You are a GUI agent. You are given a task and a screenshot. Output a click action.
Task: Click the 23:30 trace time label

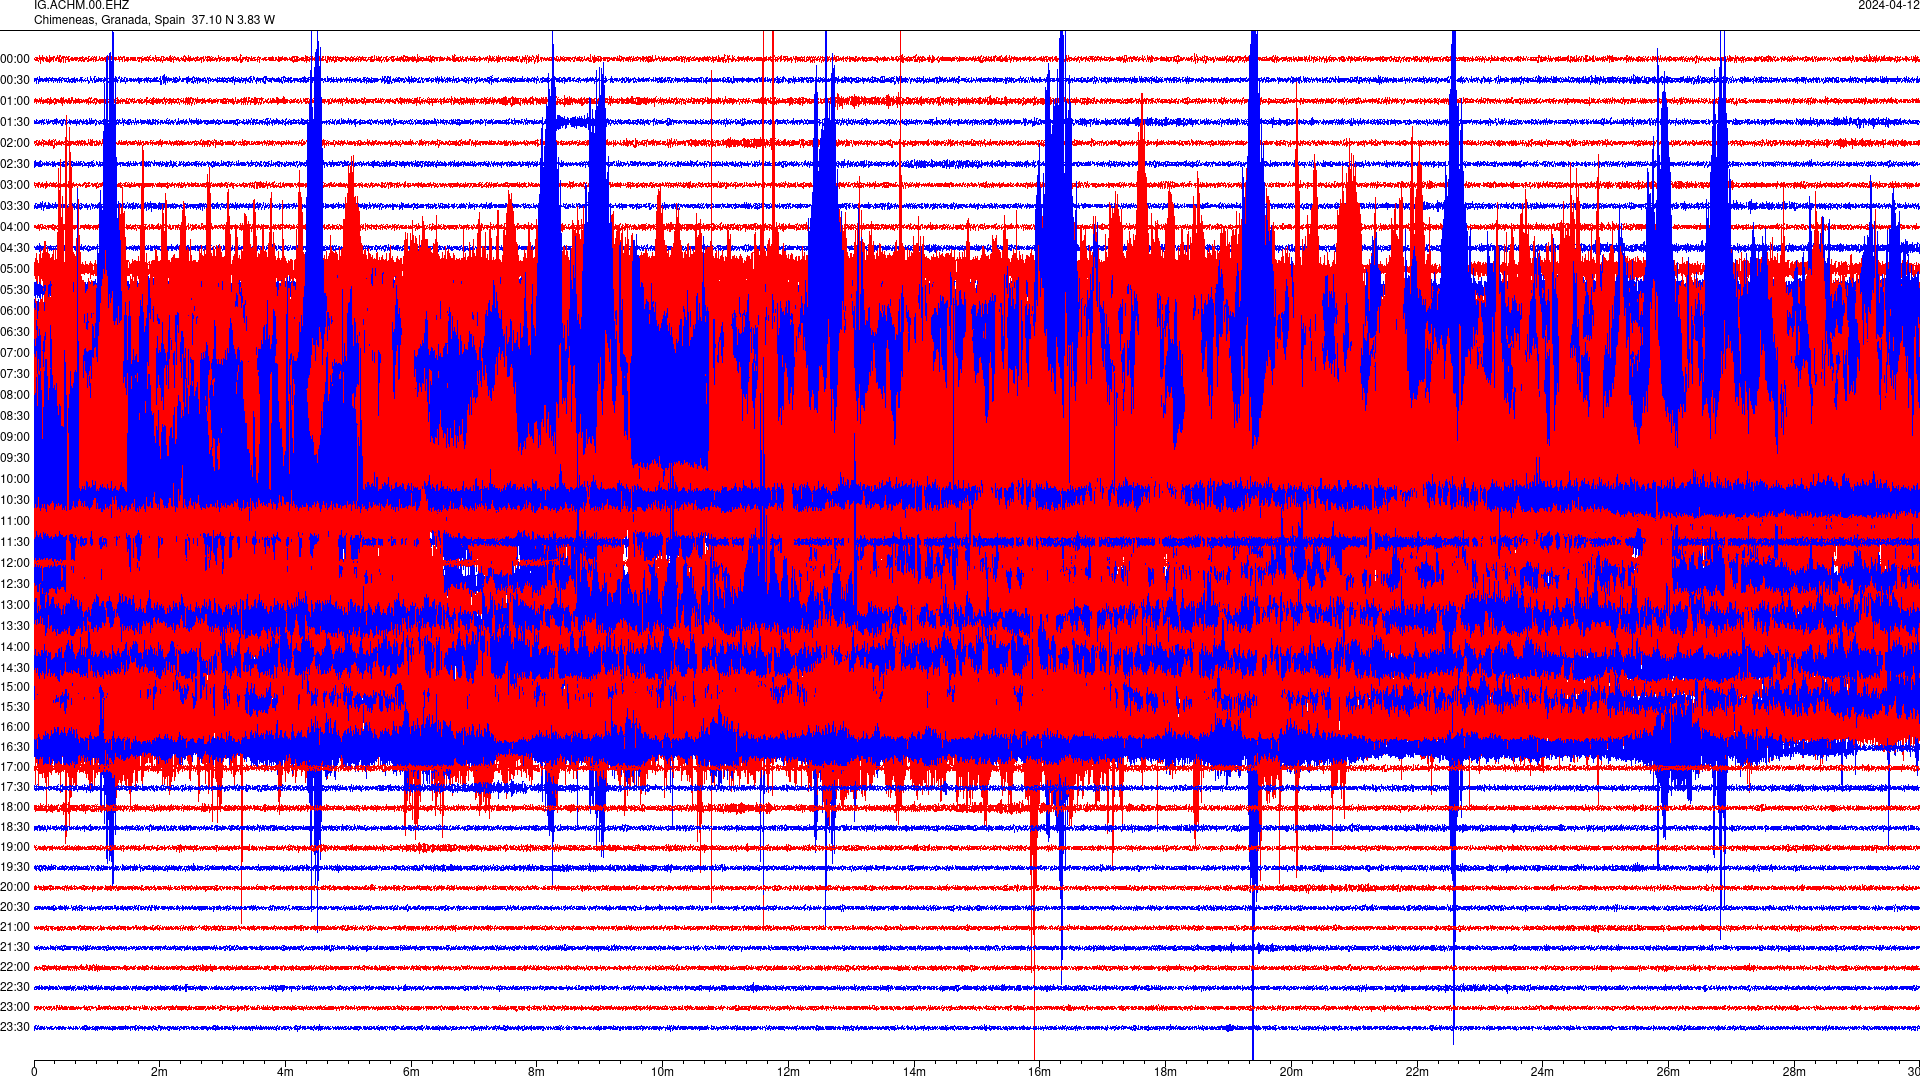tap(15, 1027)
